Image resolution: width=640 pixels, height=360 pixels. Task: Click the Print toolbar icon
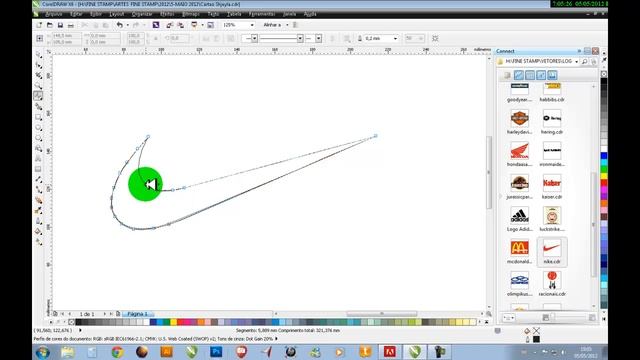pos(71,25)
